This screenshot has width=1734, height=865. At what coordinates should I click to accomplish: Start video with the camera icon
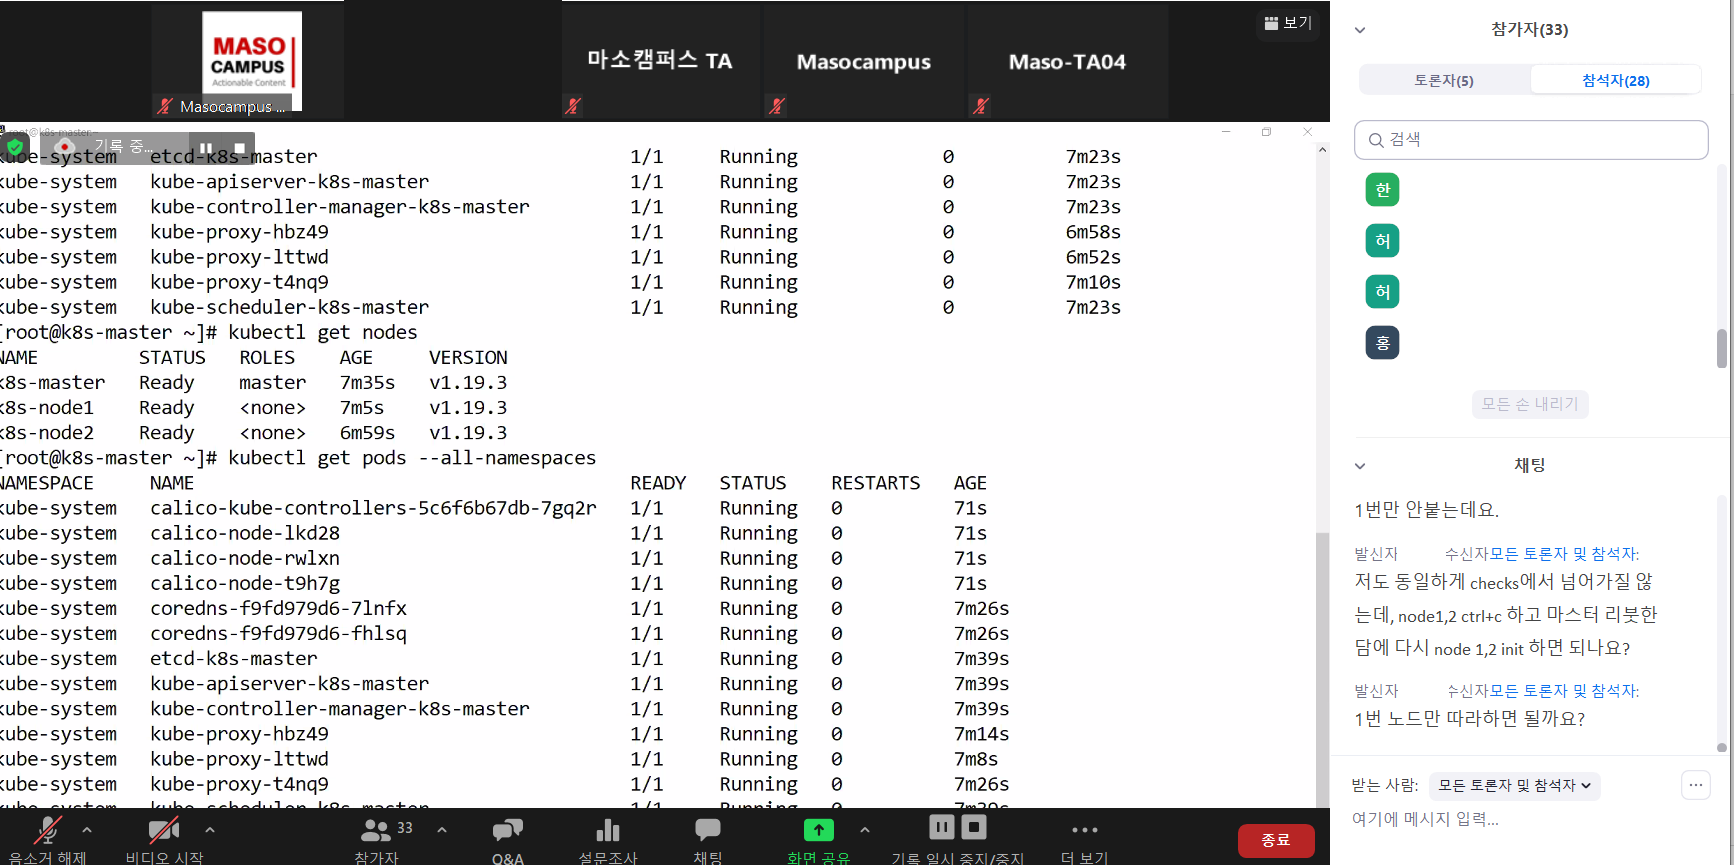pos(163,831)
